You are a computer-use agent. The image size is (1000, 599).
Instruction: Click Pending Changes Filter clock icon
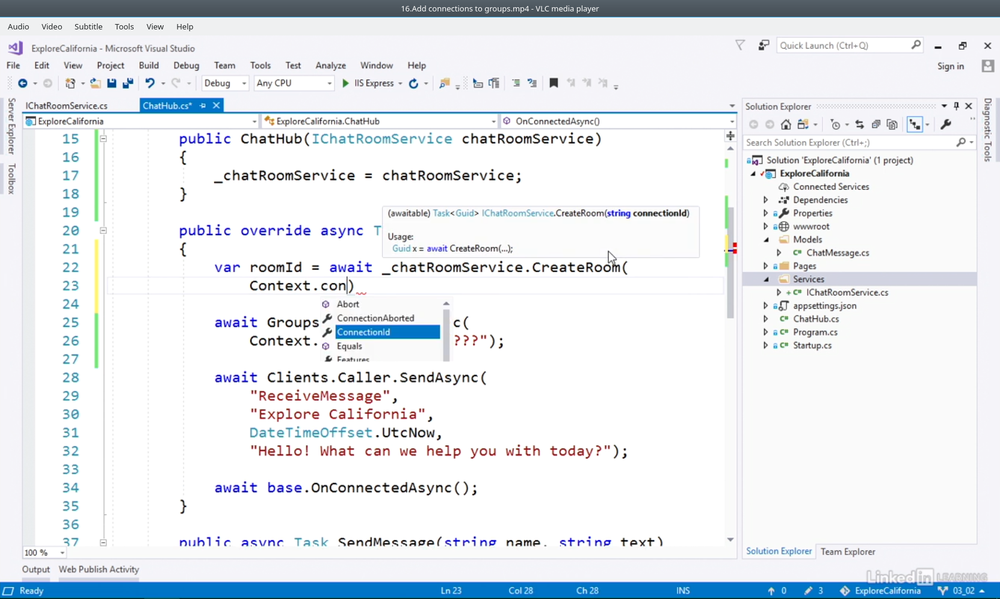pos(835,124)
